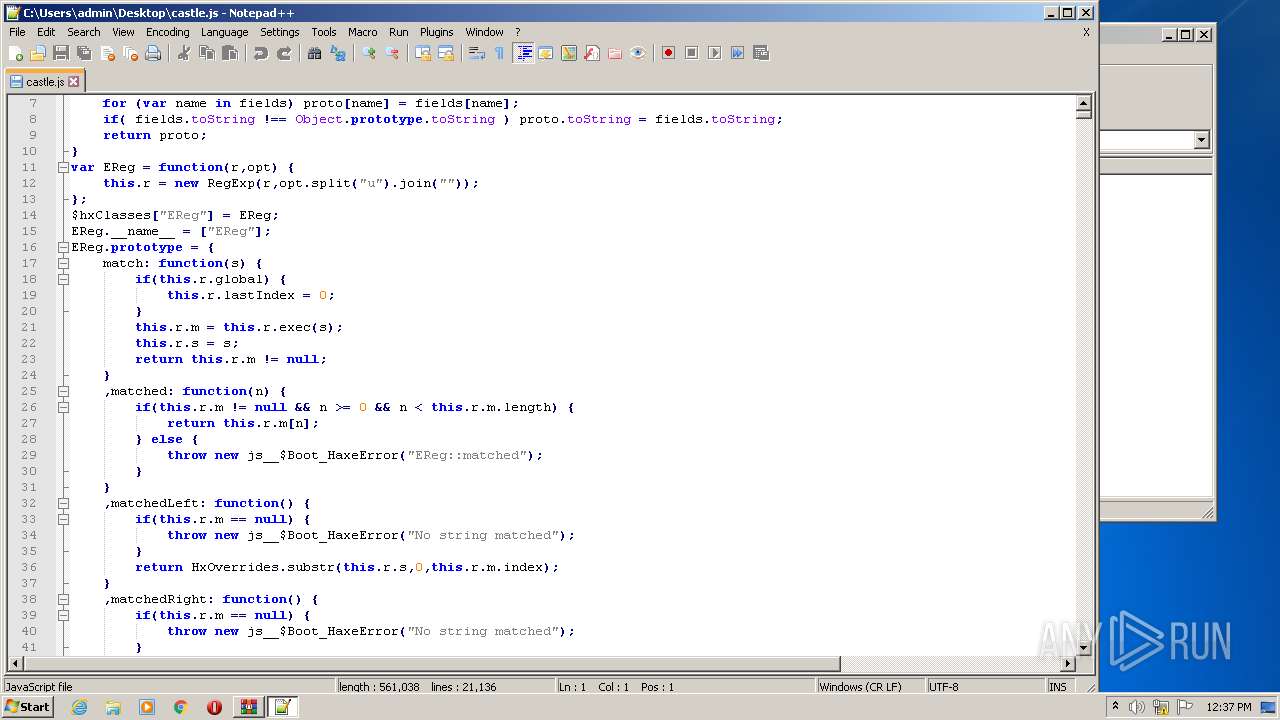The image size is (1280, 720).
Task: Click the vertical scrollbar up arrow
Action: coord(1083,104)
